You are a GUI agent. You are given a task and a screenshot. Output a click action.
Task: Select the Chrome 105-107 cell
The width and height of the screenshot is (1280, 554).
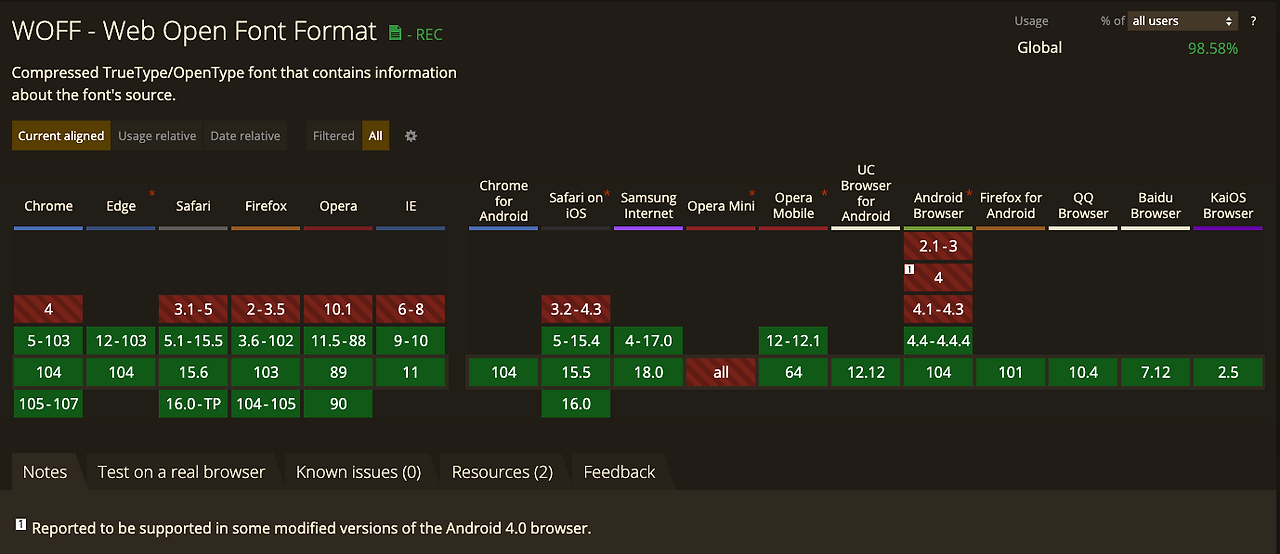pyautogui.click(x=49, y=404)
